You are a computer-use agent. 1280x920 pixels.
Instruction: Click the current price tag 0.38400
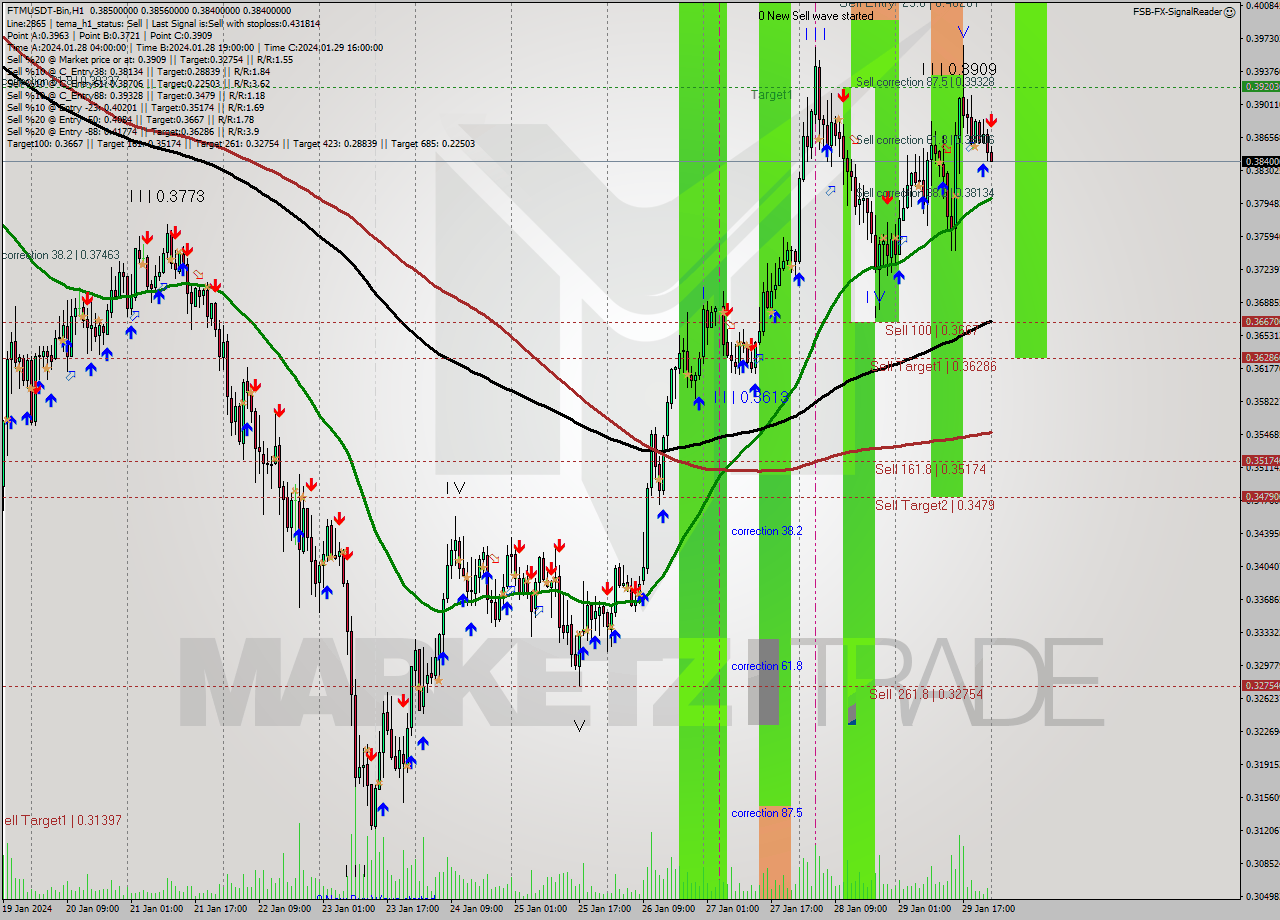1260,161
